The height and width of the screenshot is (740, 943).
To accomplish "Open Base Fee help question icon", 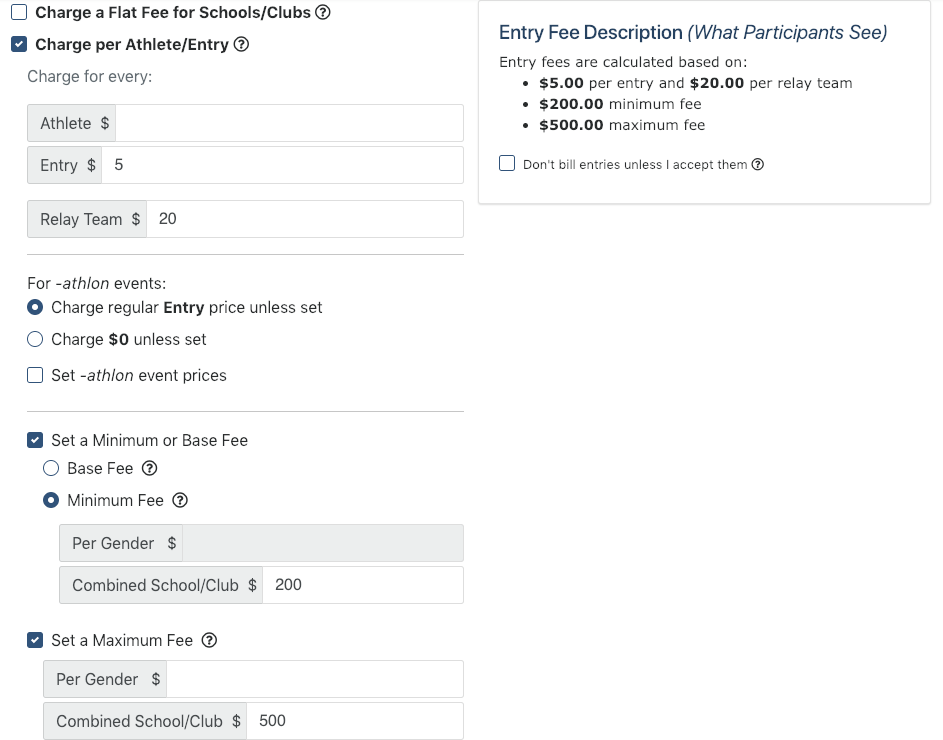I will pyautogui.click(x=150, y=468).
